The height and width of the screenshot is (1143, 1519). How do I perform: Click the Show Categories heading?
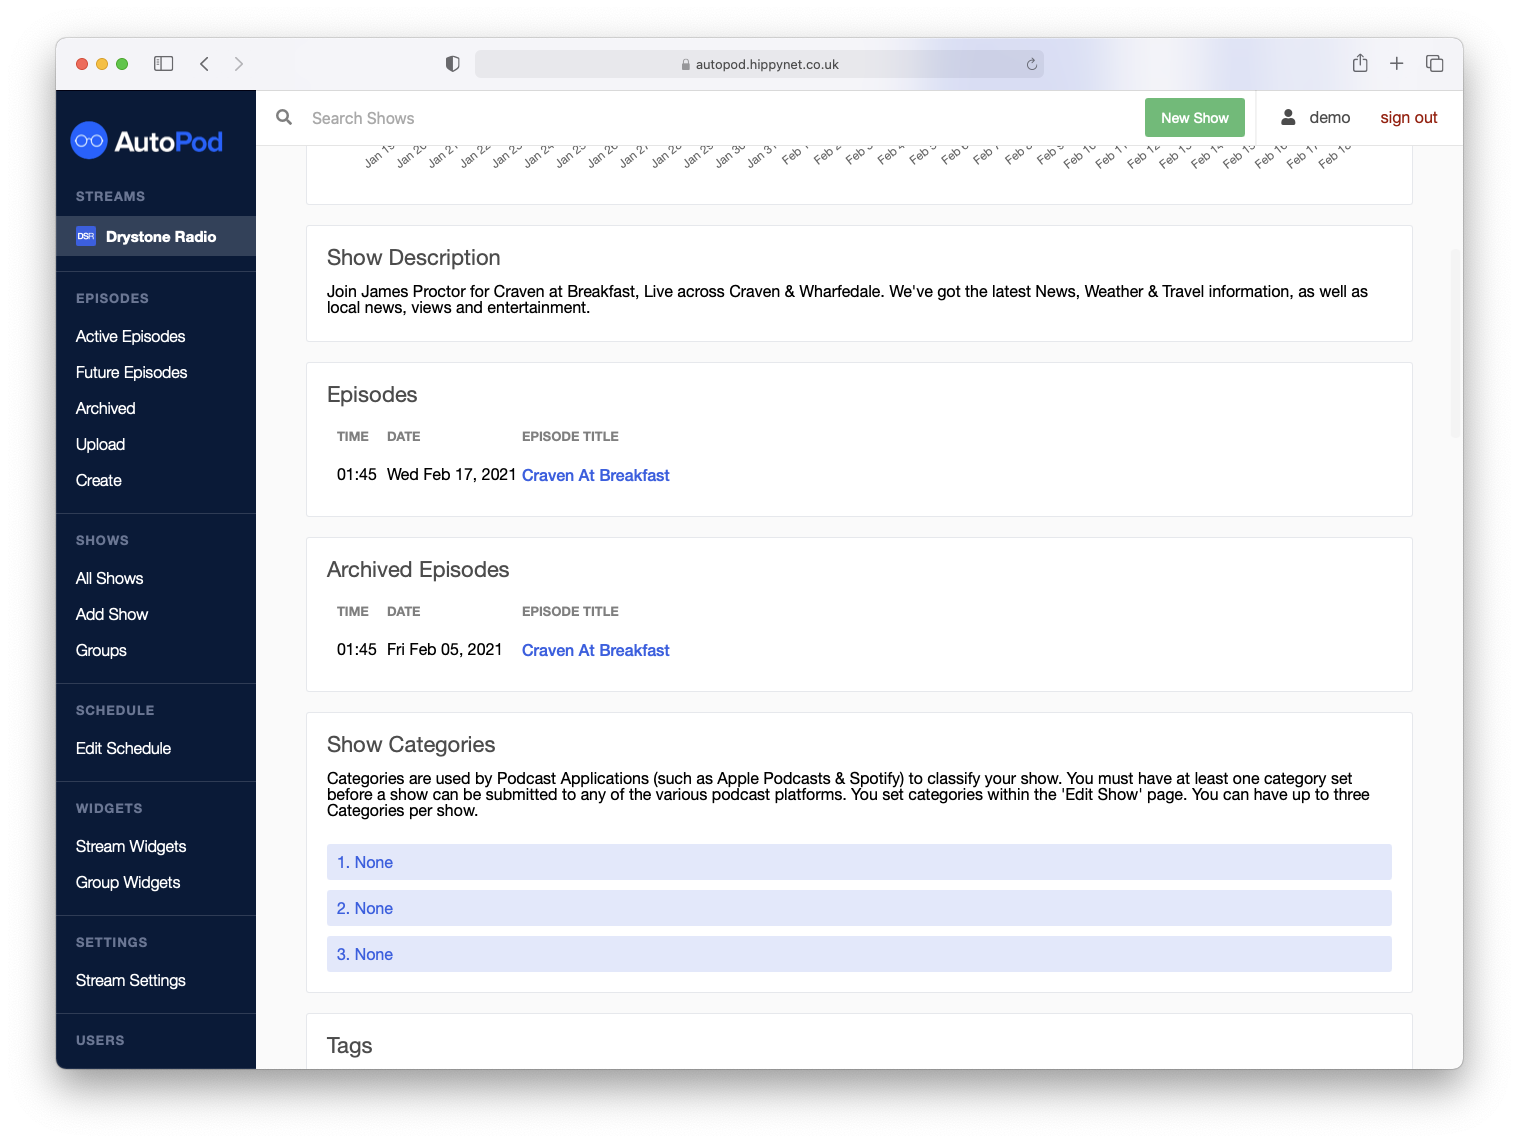(411, 744)
